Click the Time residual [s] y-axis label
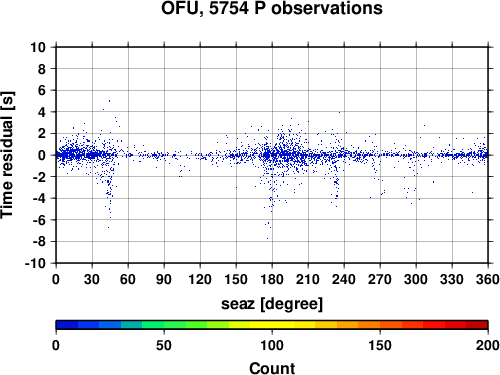The width and height of the screenshot is (500, 375). point(7,155)
